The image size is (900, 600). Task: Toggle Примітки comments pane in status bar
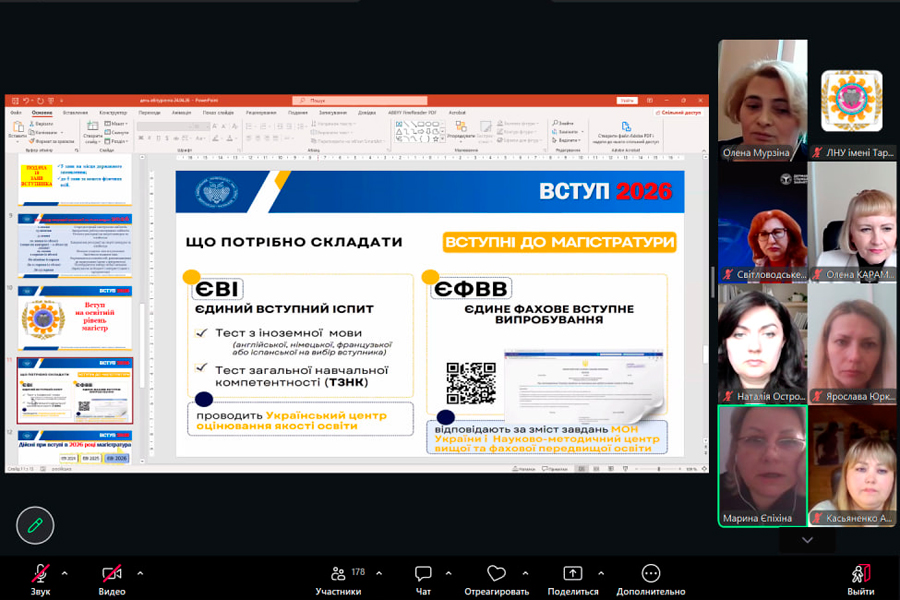coord(554,469)
